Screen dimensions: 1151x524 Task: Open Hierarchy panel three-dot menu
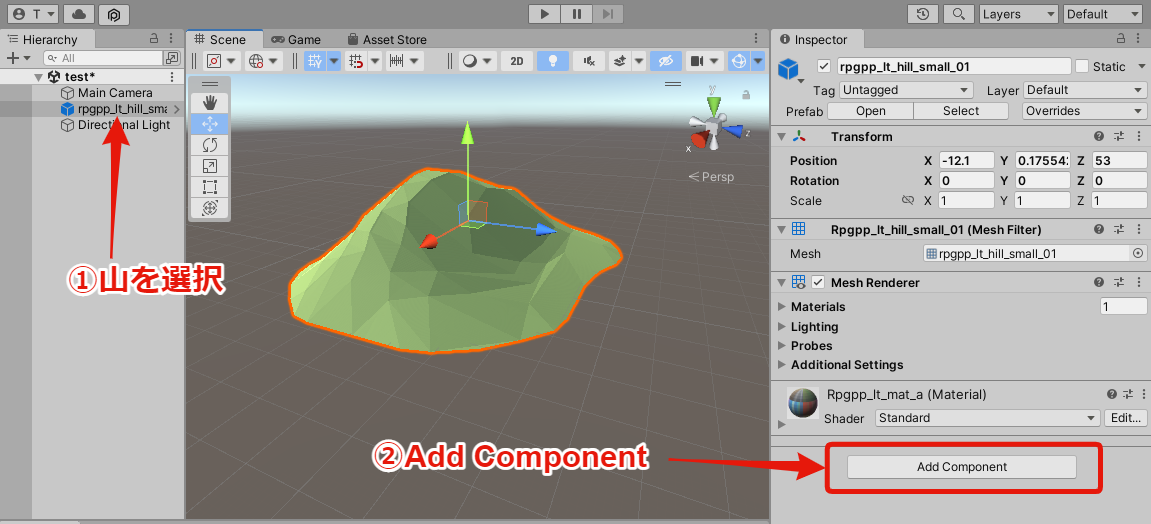click(x=171, y=39)
